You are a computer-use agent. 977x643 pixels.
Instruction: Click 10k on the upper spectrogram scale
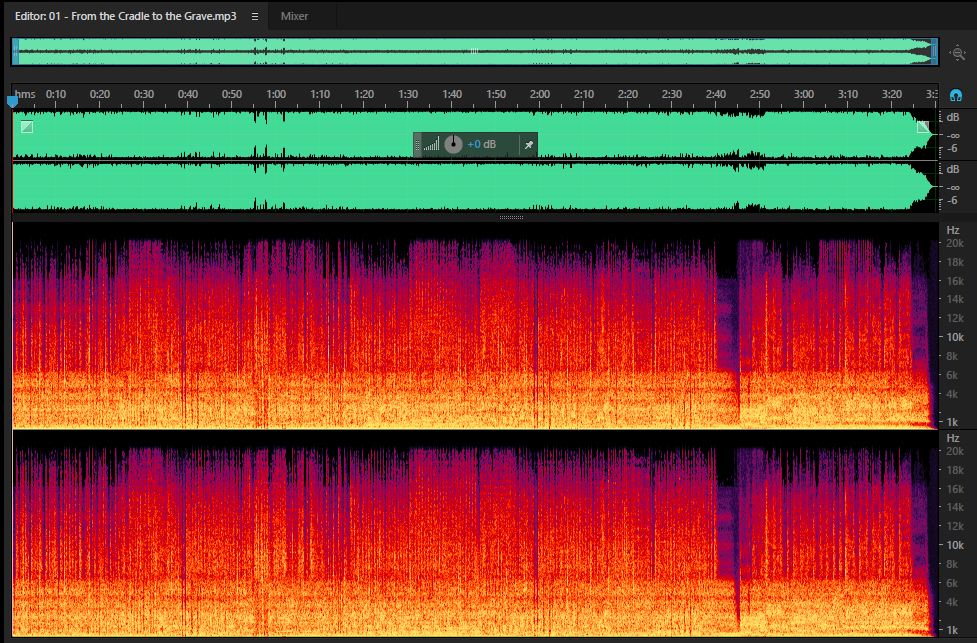(x=955, y=337)
